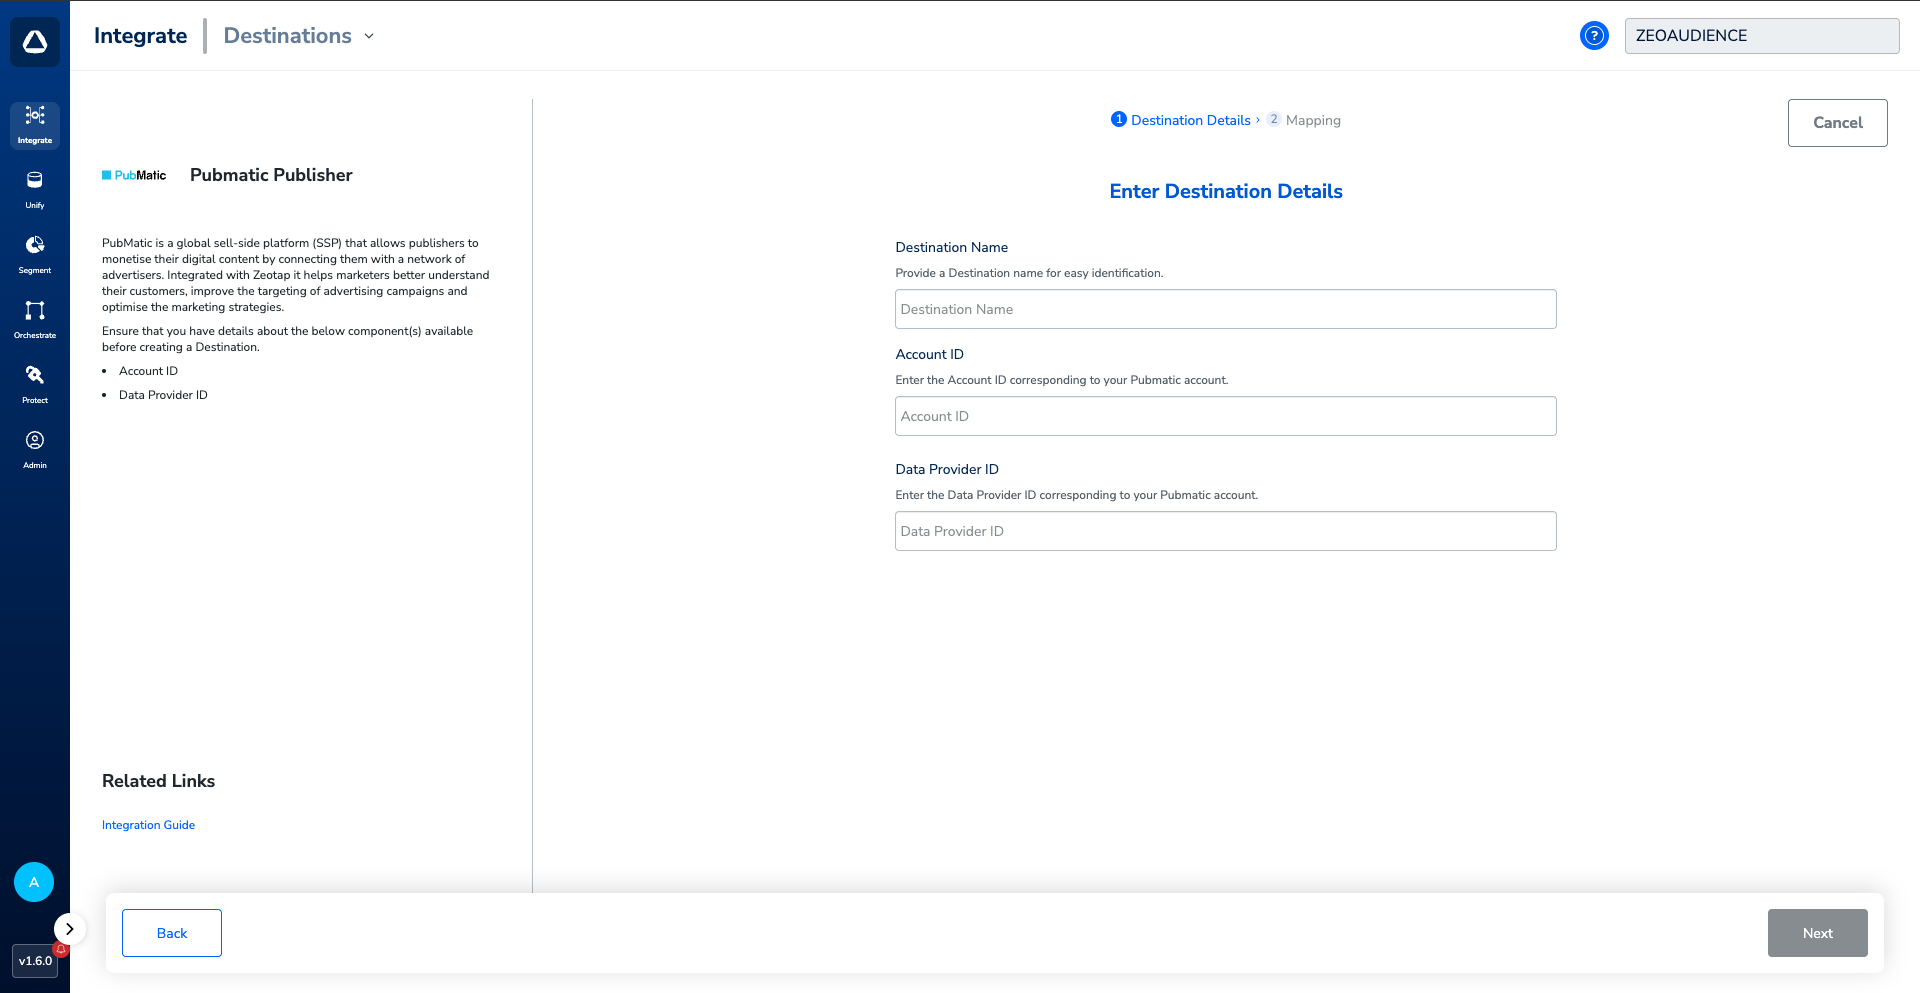
Task: Open the Destinations dropdown chevron
Action: pyautogui.click(x=369, y=36)
